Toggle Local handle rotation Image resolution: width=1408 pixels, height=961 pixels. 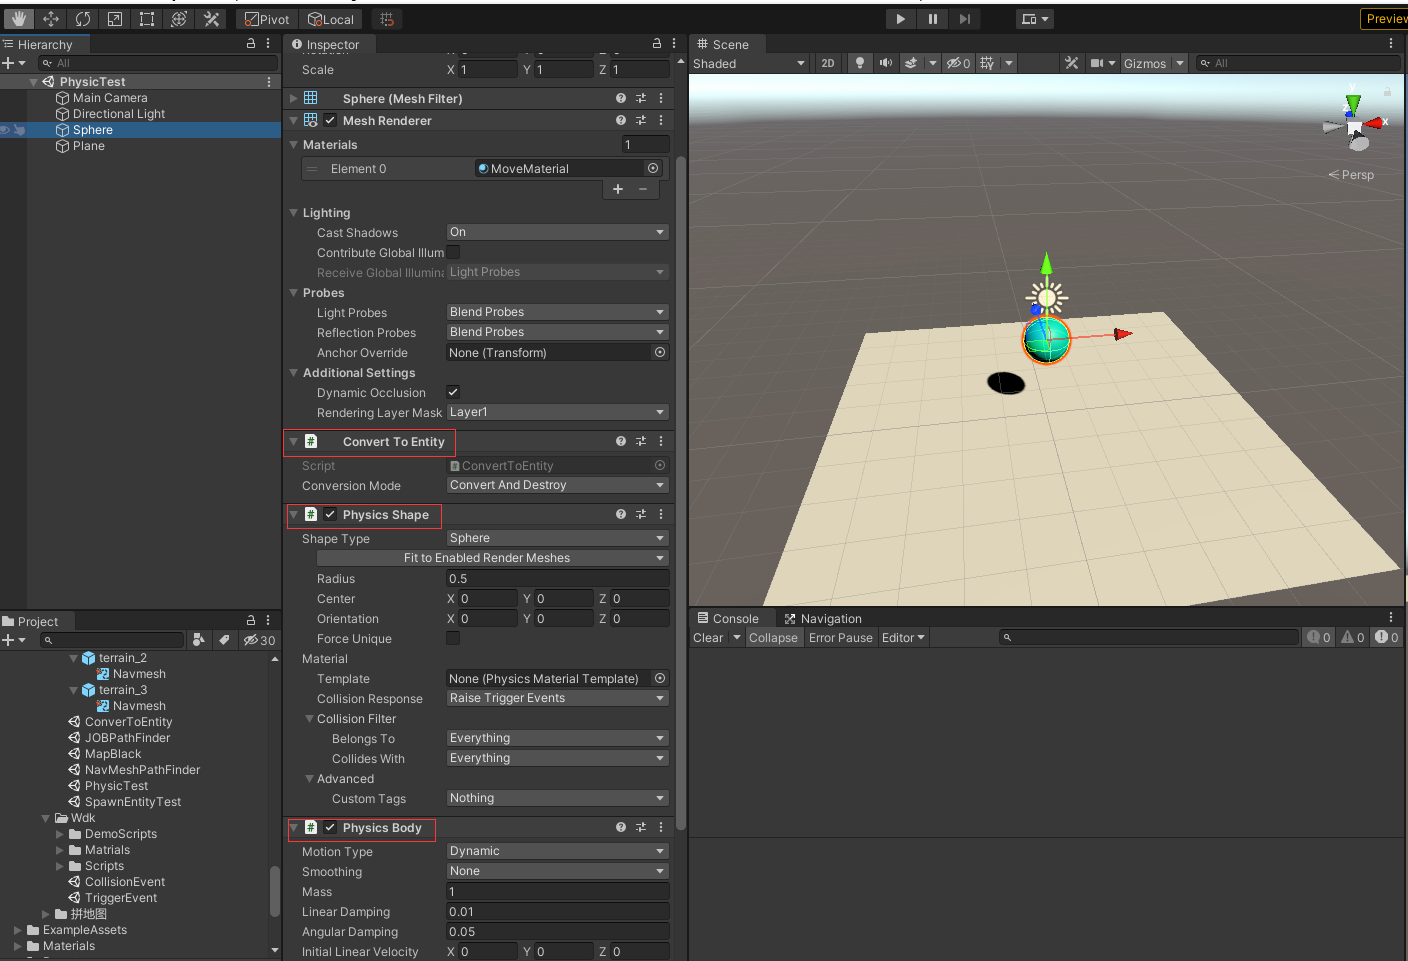click(x=331, y=19)
